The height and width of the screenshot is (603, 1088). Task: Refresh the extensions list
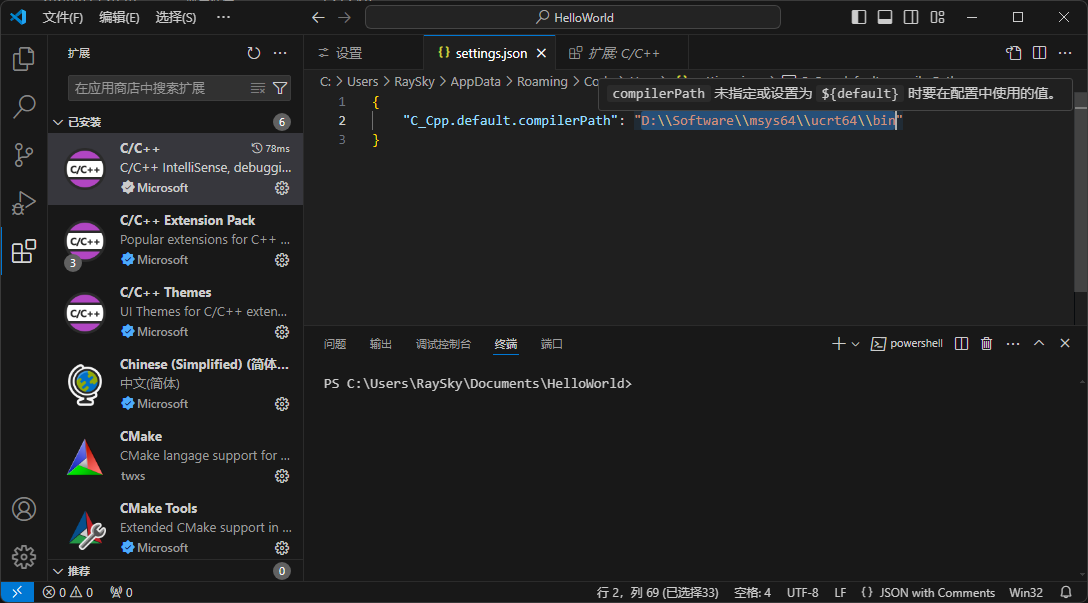pyautogui.click(x=254, y=53)
